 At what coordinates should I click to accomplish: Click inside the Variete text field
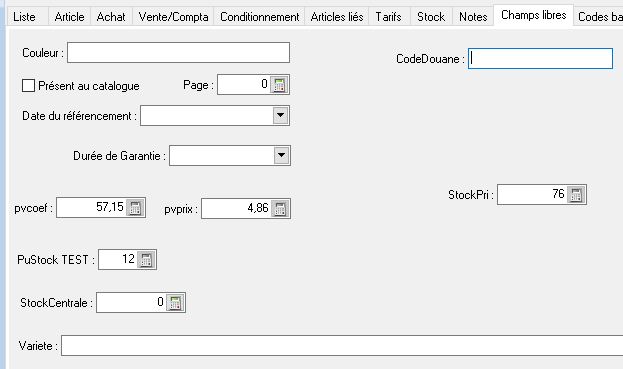coord(342,346)
